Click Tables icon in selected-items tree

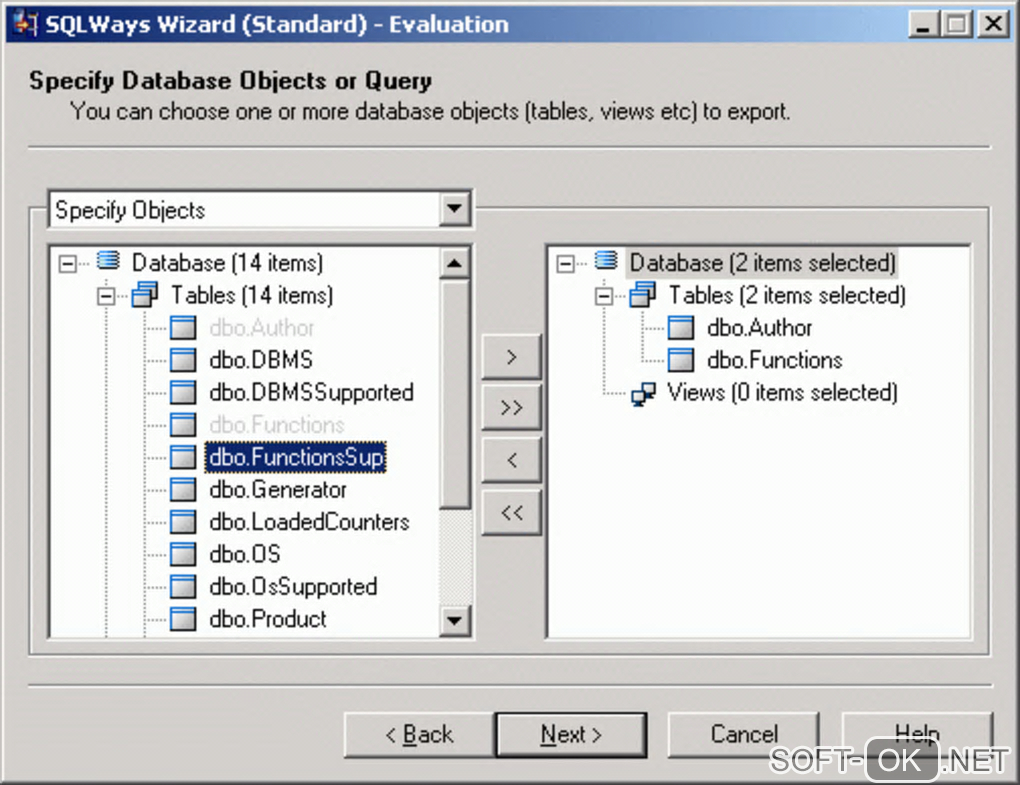click(643, 295)
